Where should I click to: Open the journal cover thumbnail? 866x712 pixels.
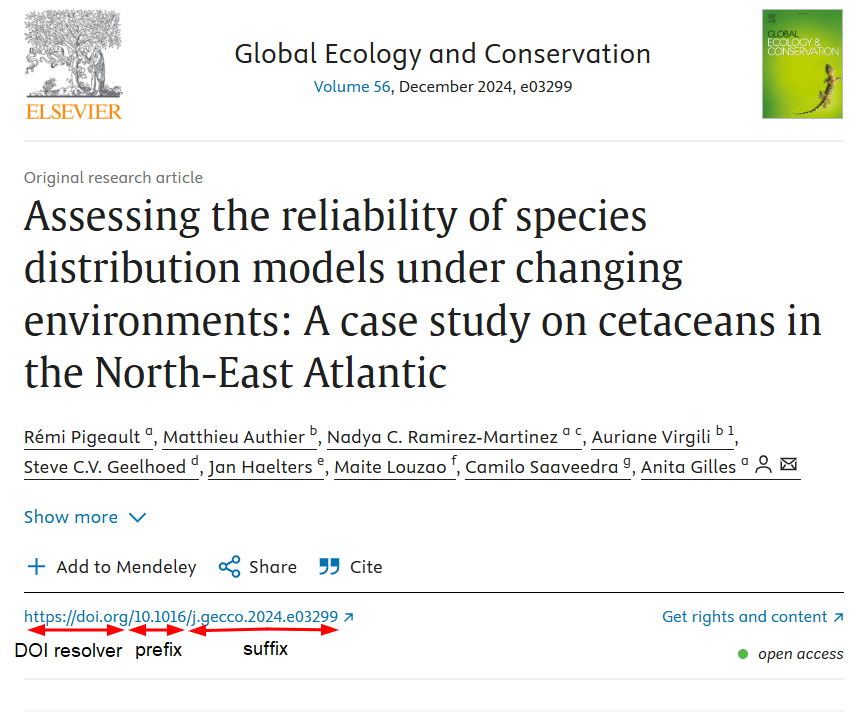[x=801, y=64]
